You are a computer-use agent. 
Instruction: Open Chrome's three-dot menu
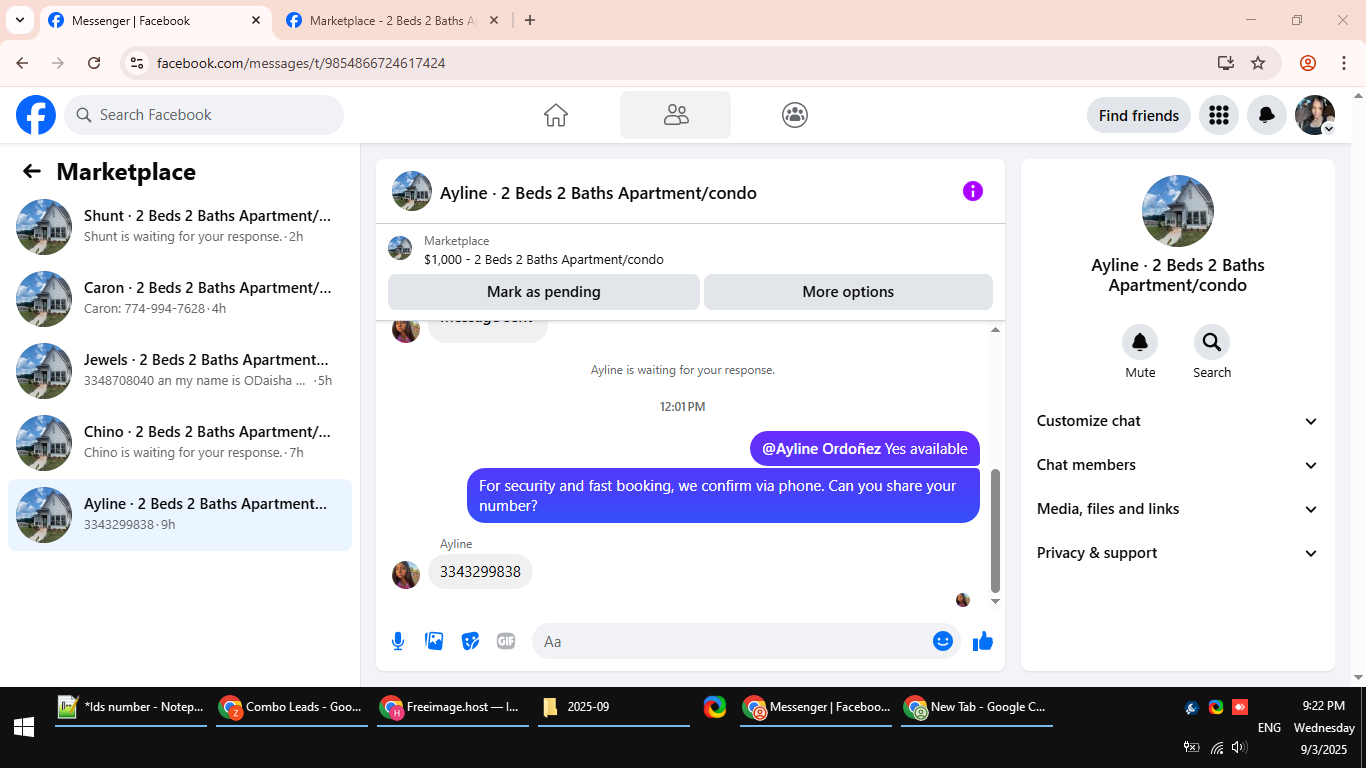(1344, 63)
